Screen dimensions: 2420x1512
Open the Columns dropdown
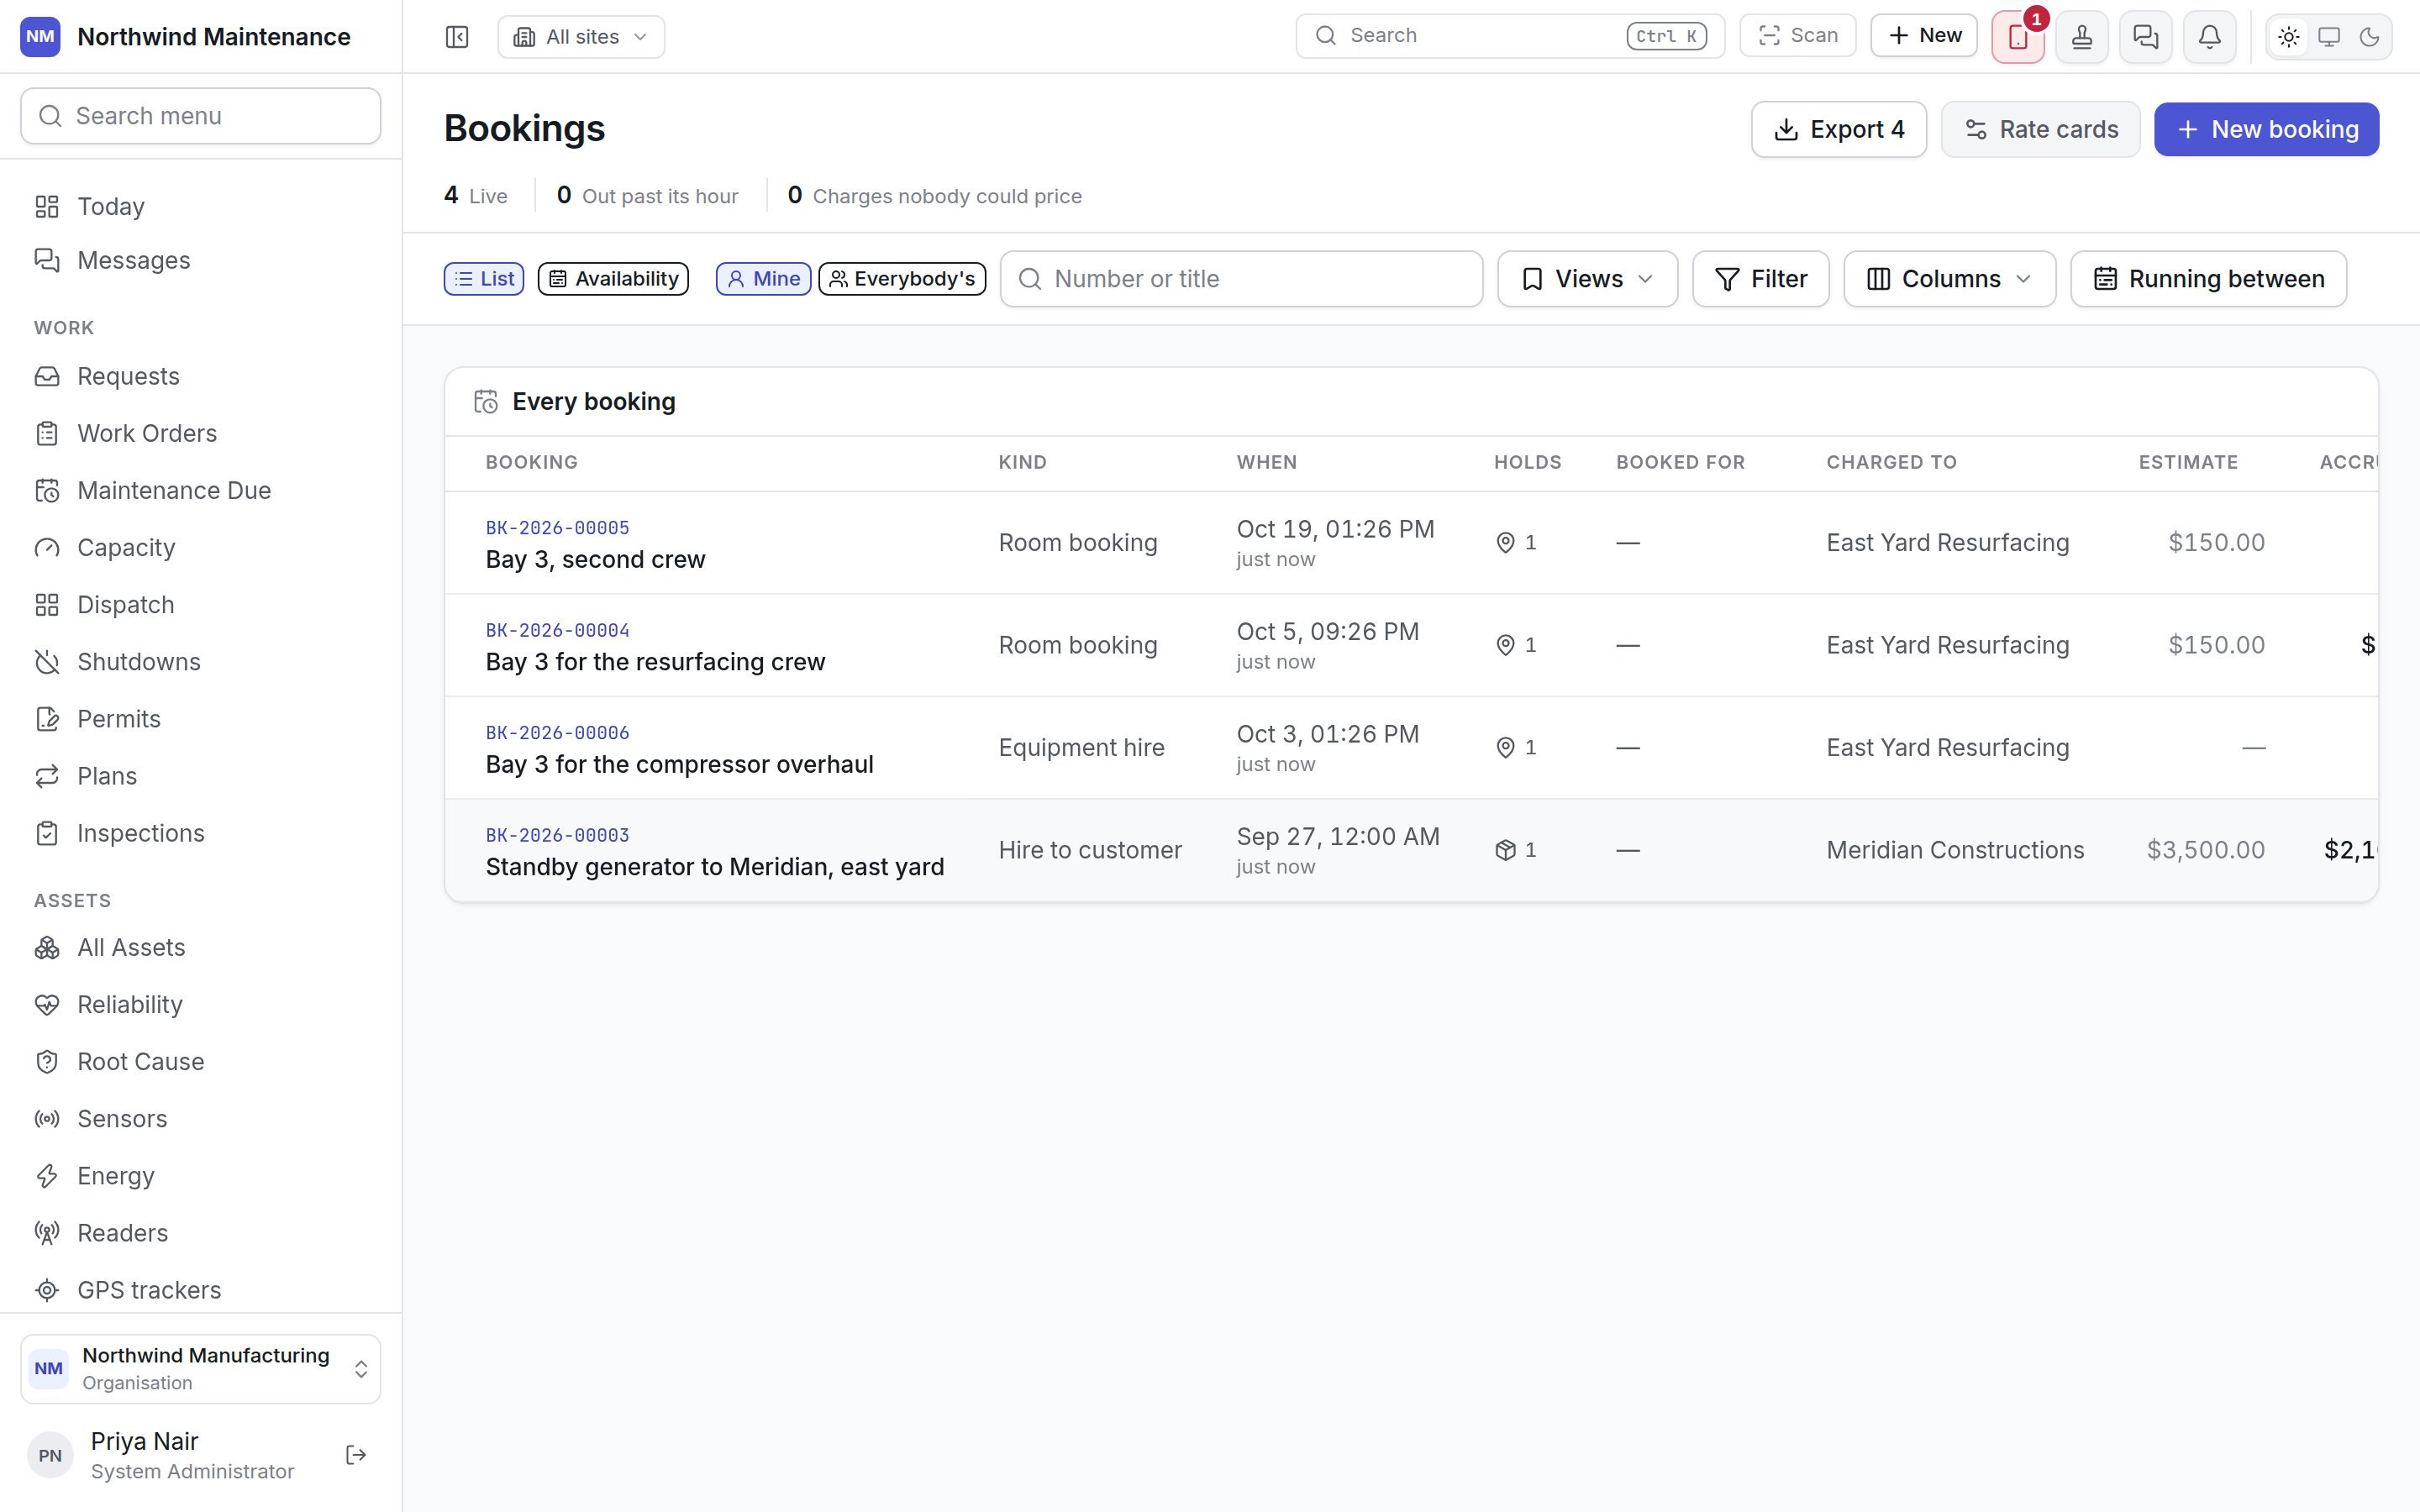pos(1949,279)
